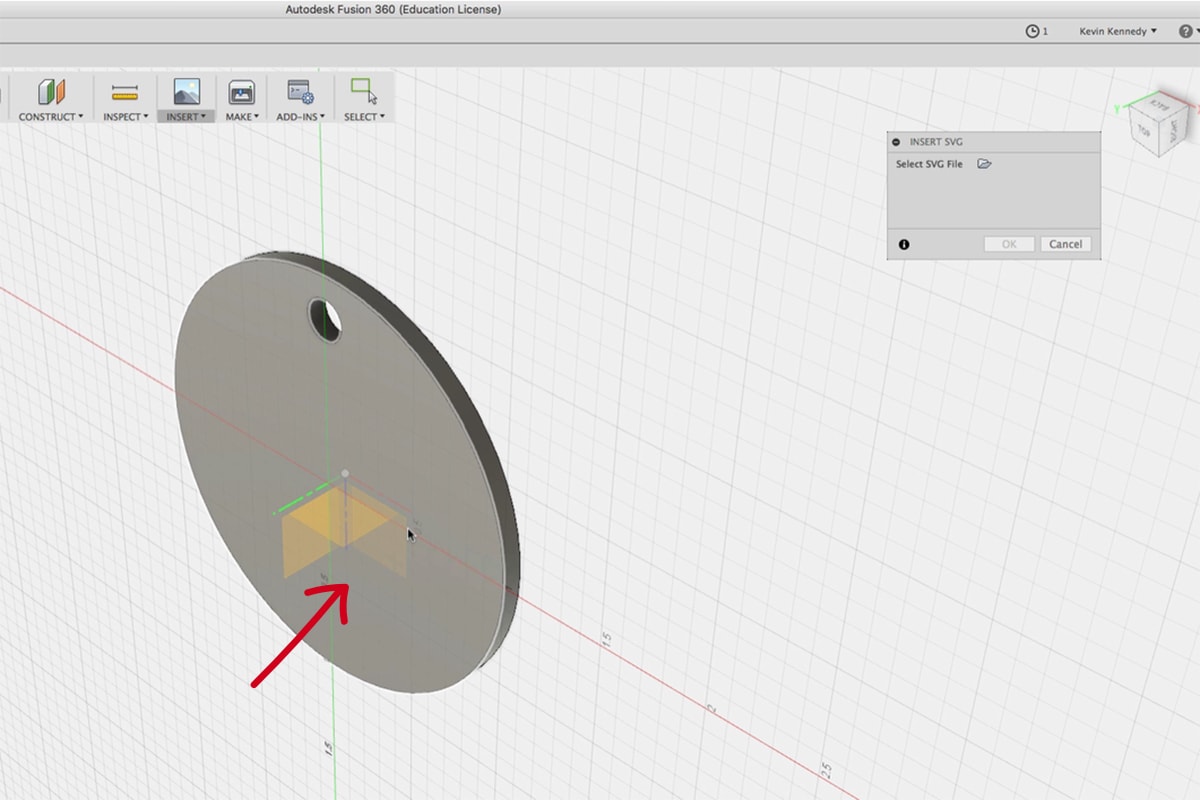The height and width of the screenshot is (800, 1200).
Task: Click the Insert image icon
Action: [x=186, y=93]
